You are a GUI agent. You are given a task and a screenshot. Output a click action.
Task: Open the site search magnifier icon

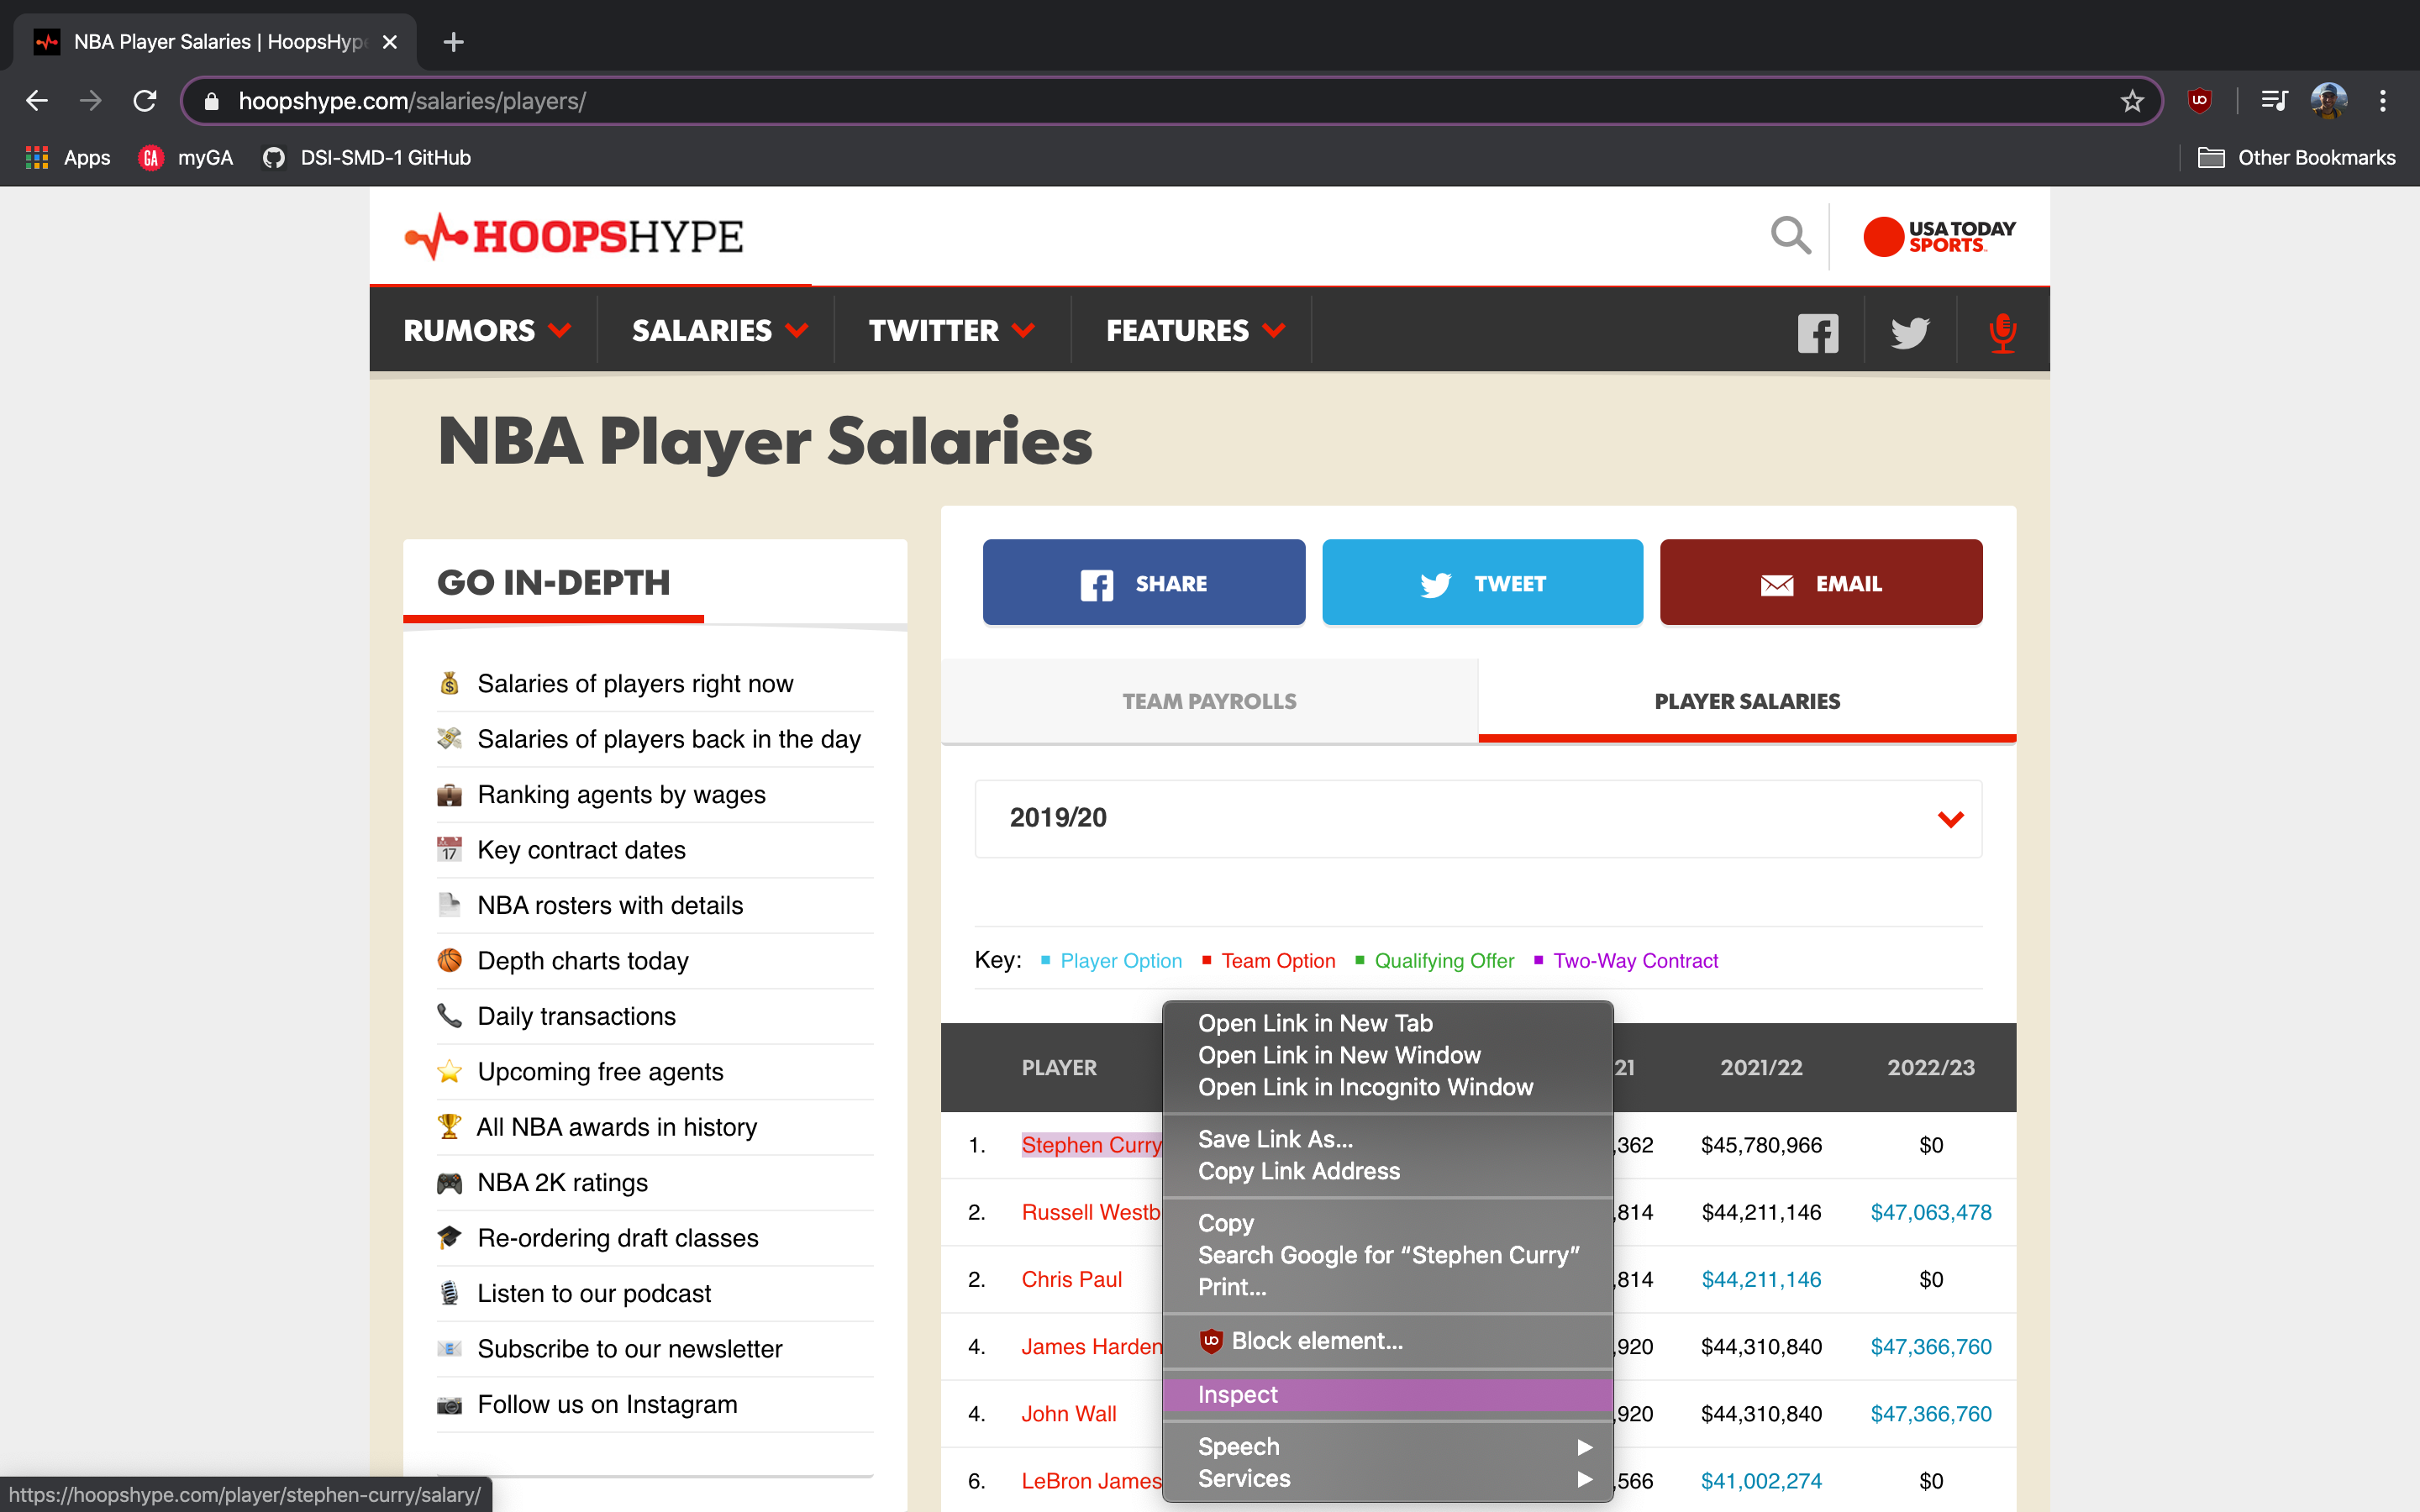point(1790,237)
